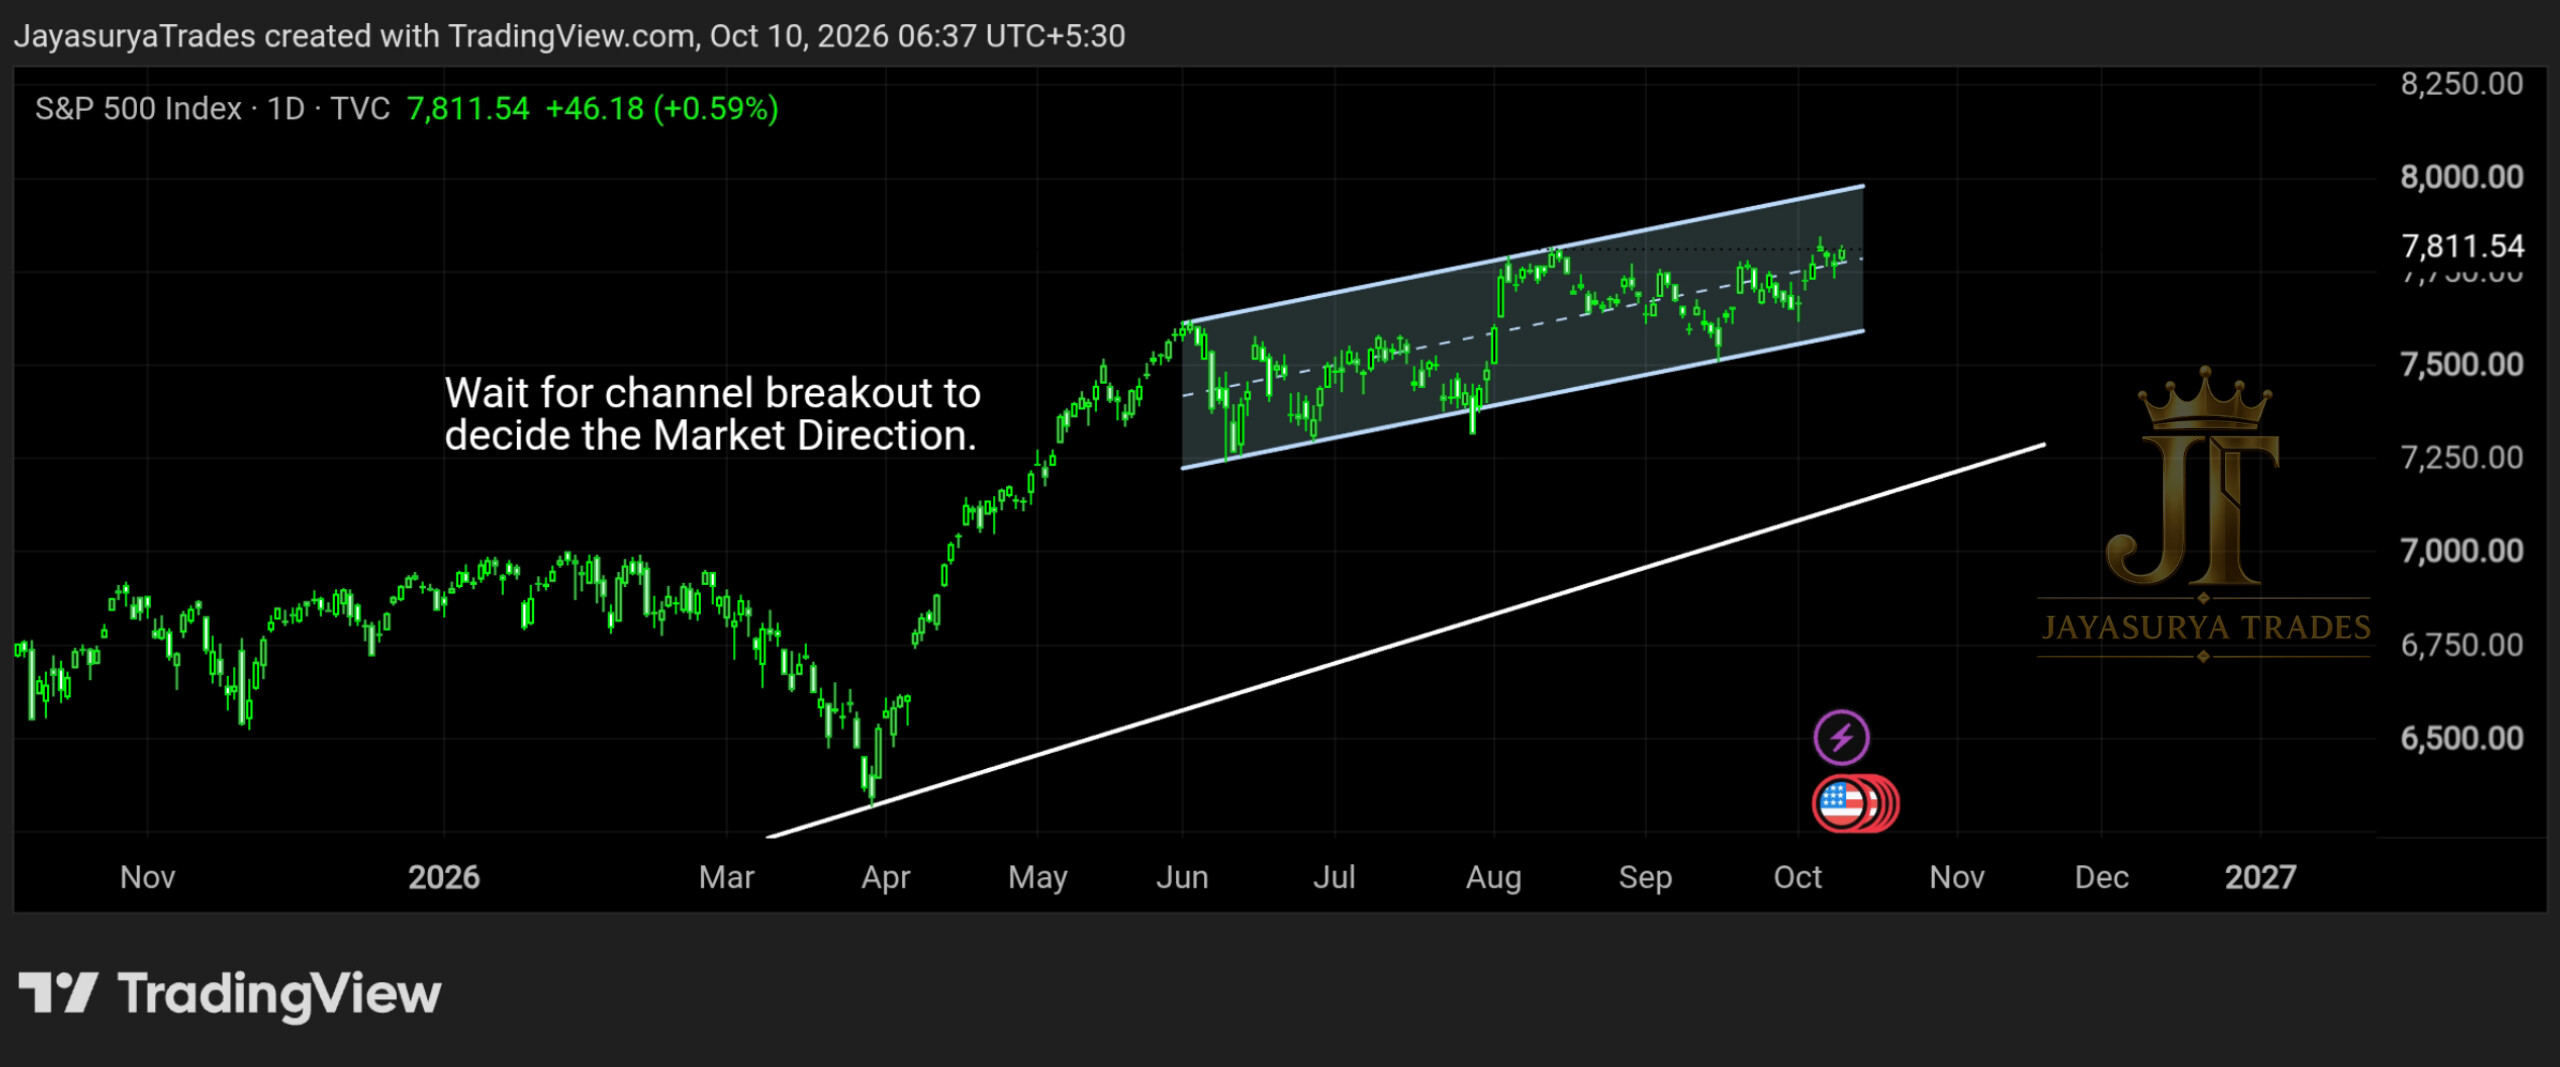Click the Mar label on time axis
The image size is (2560, 1067).
726,877
